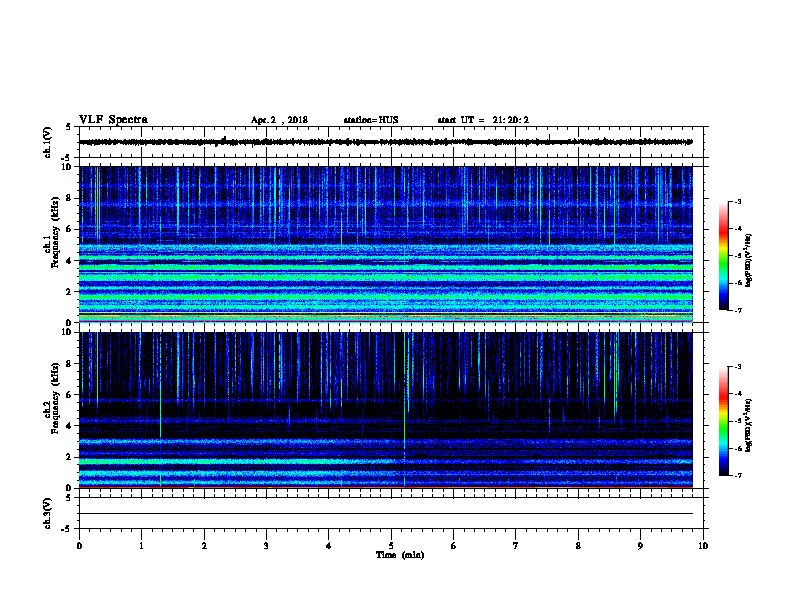Click the time axis tick label "7"

[x=516, y=546]
